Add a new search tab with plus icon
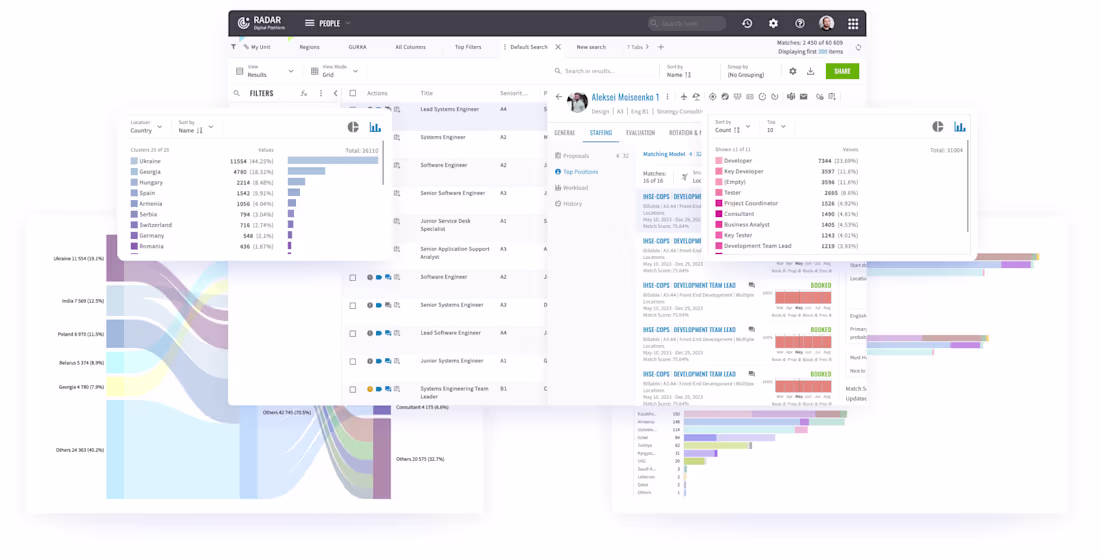 click(x=661, y=47)
